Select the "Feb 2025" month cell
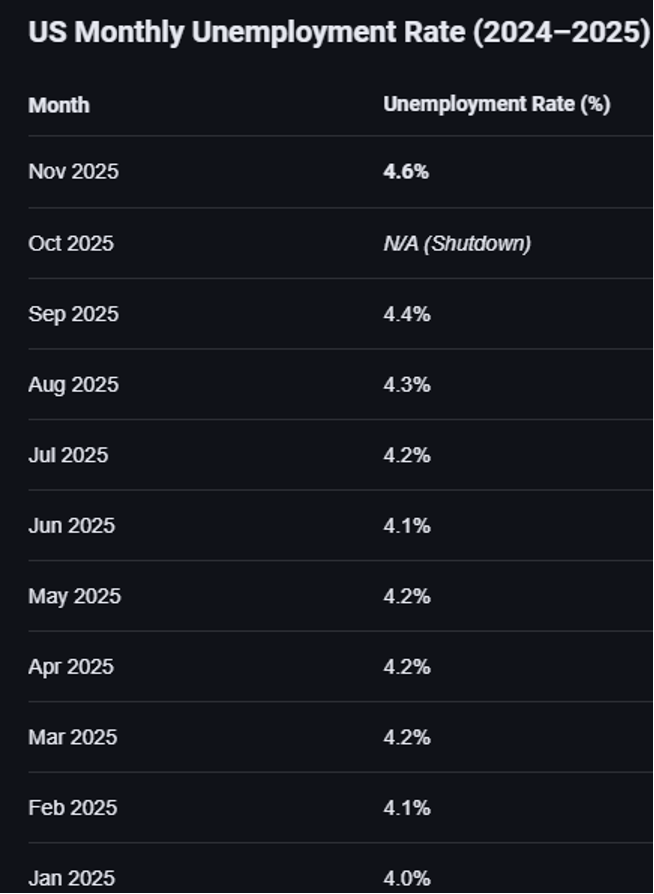This screenshot has height=894, width=654. pos(72,808)
